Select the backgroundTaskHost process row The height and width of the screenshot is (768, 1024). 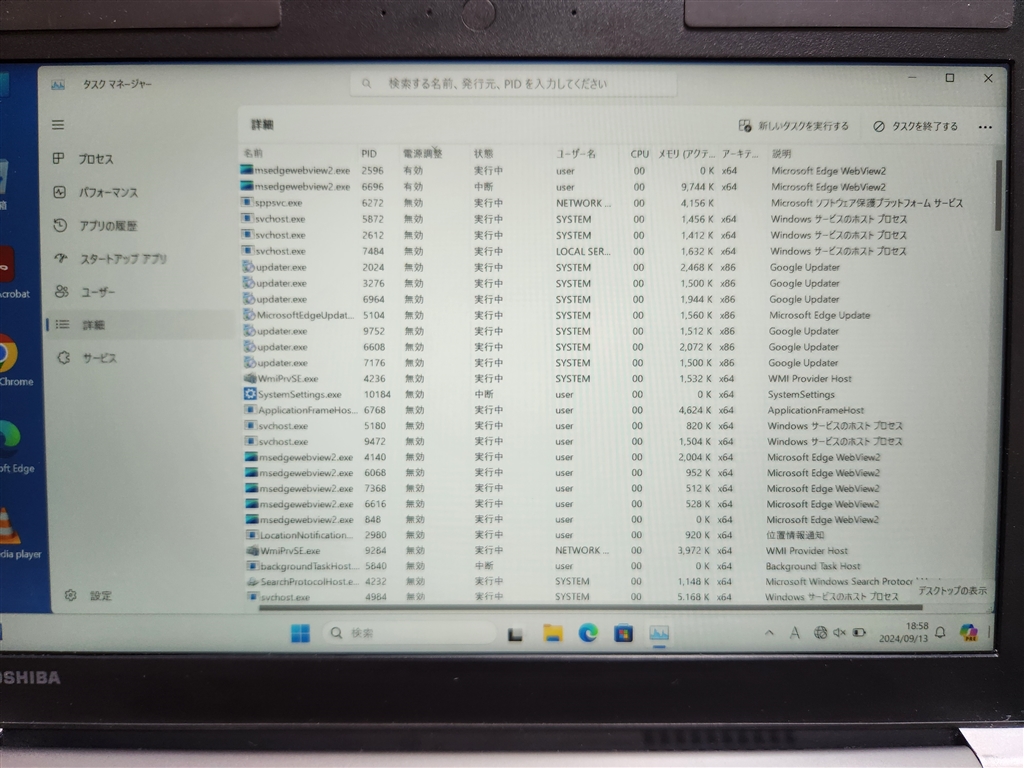[x=616, y=566]
